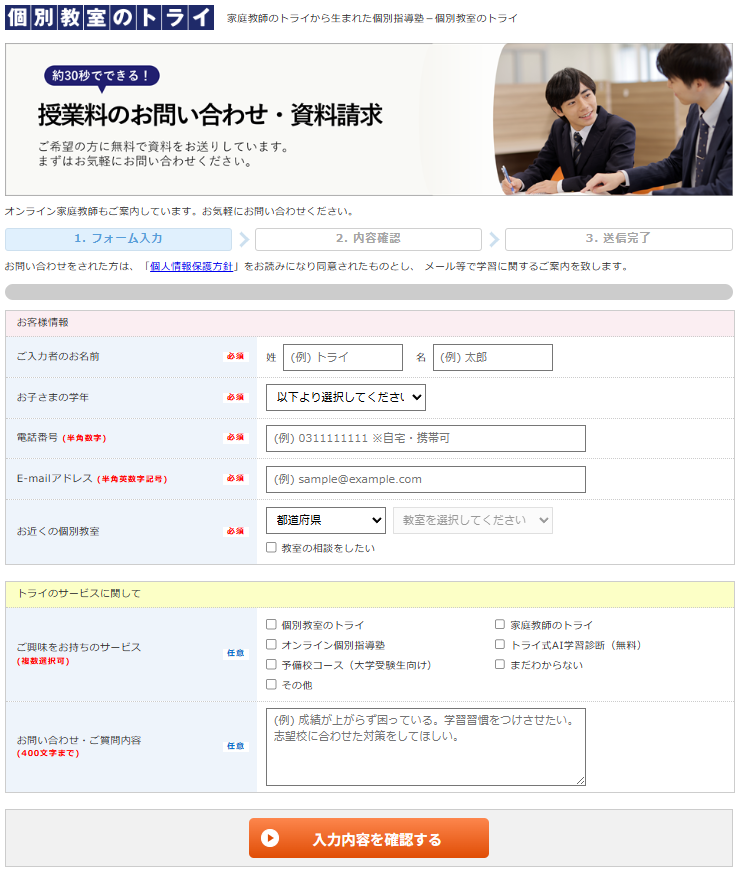The width and height of the screenshot is (736, 870).
Task: Click the gray progress bar above the form
Action: (x=368, y=292)
